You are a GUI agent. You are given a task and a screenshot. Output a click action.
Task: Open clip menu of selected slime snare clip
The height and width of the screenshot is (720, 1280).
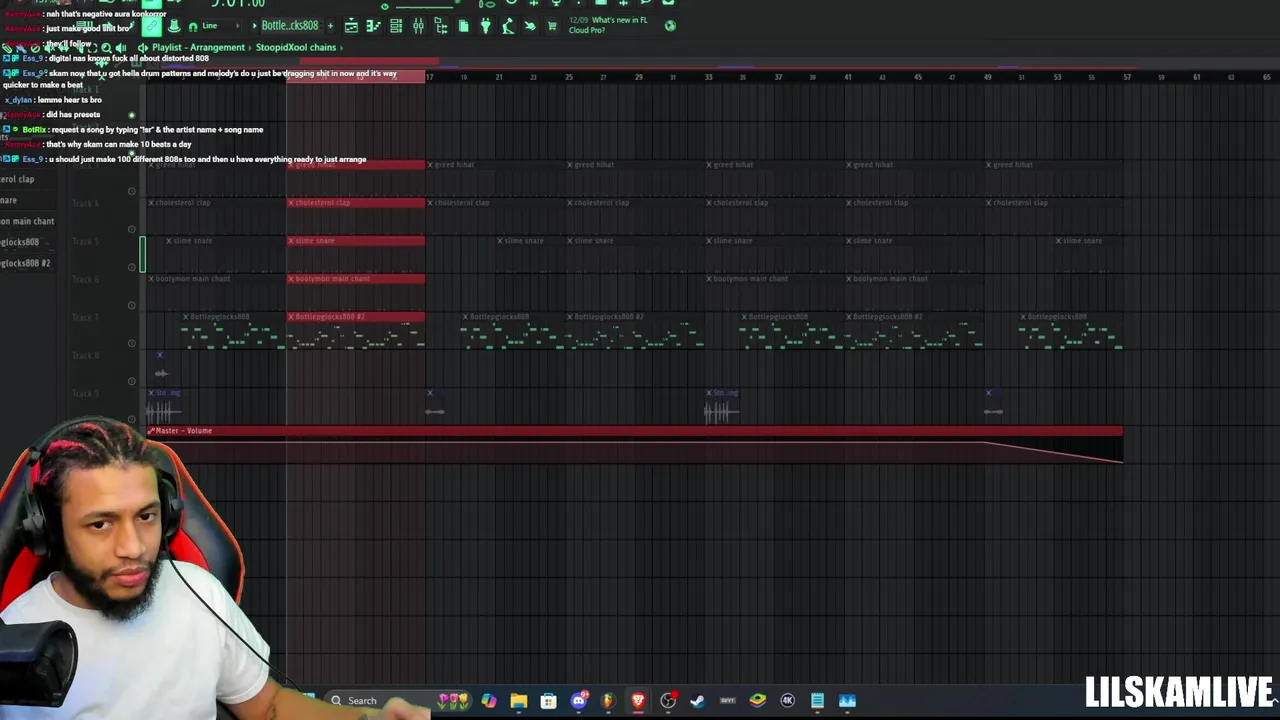292,241
